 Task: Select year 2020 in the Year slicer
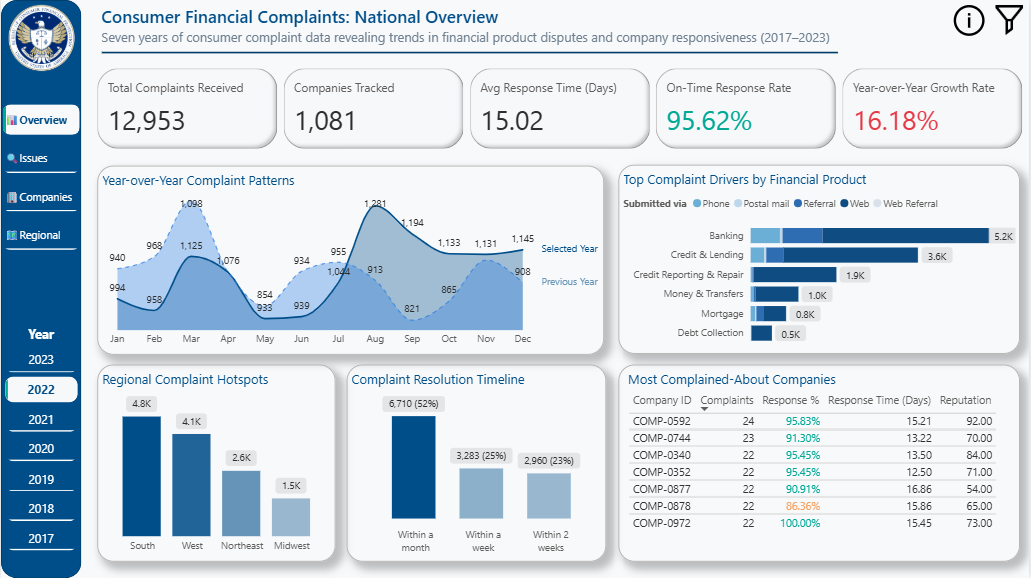coord(41,448)
